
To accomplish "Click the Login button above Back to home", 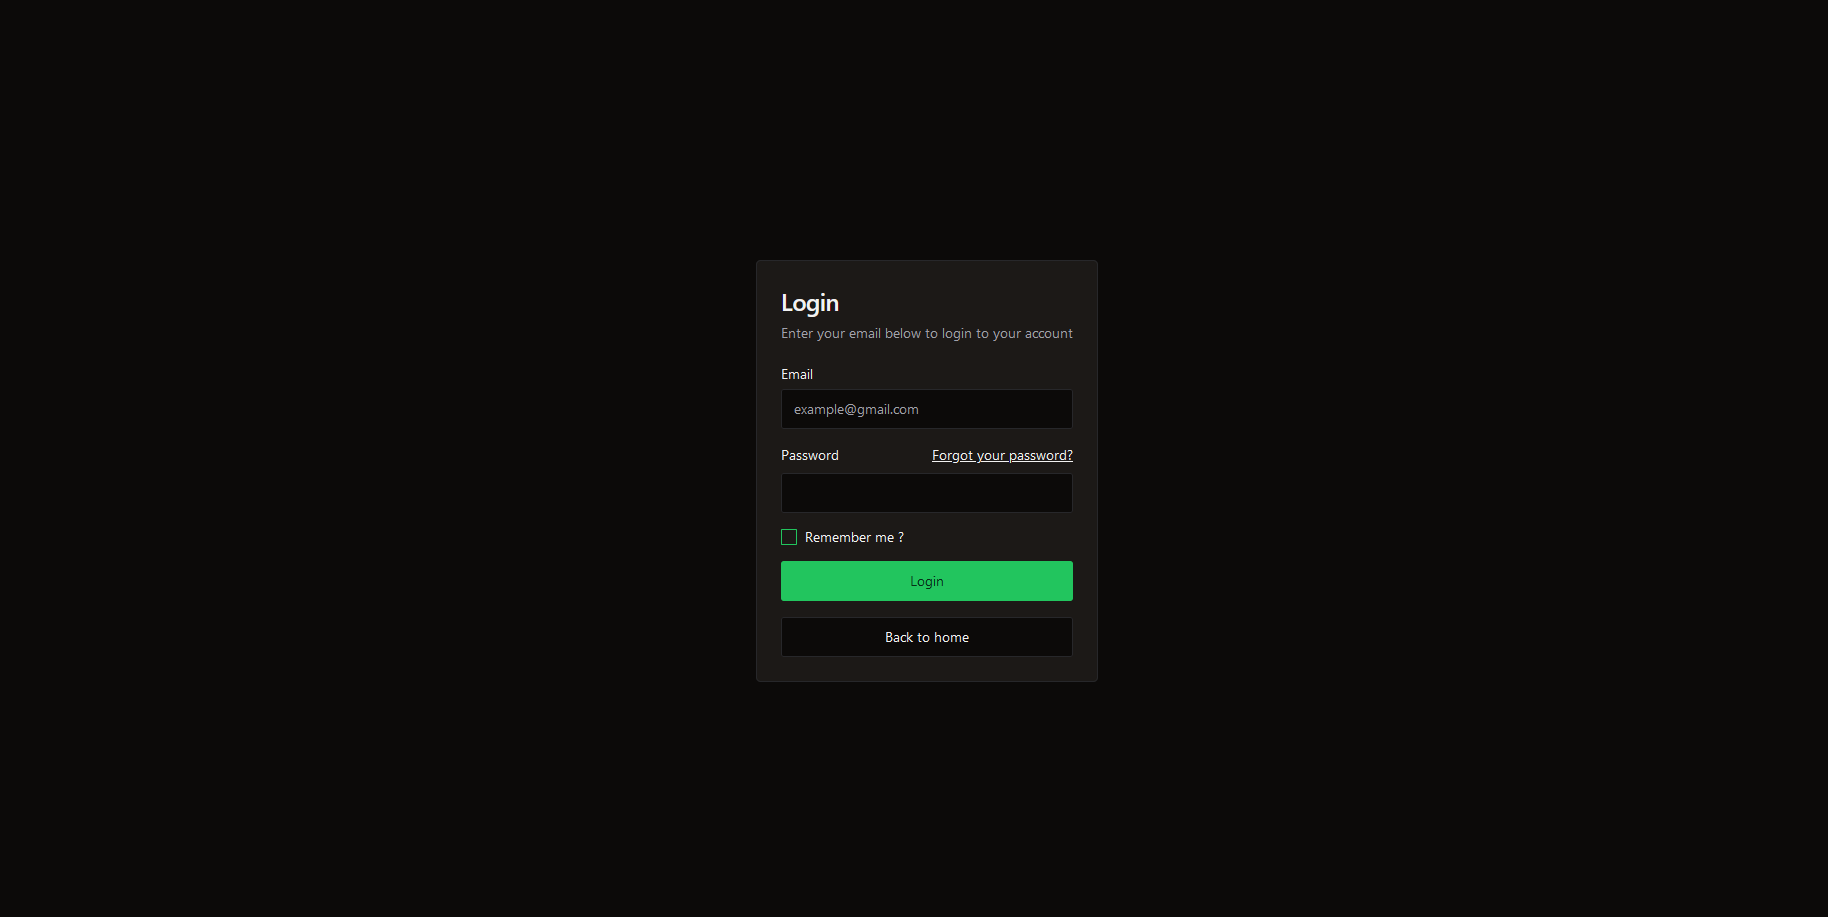I will 927,581.
